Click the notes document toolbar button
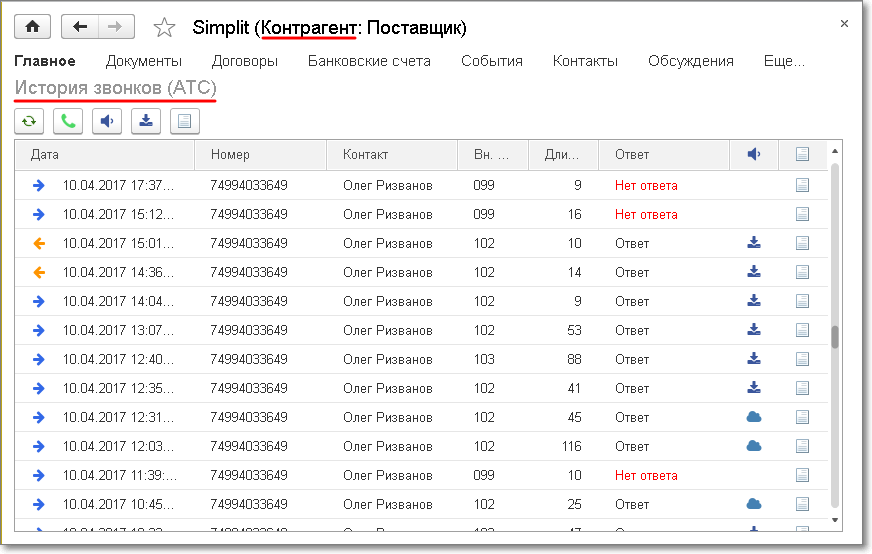The image size is (872, 554). point(185,121)
